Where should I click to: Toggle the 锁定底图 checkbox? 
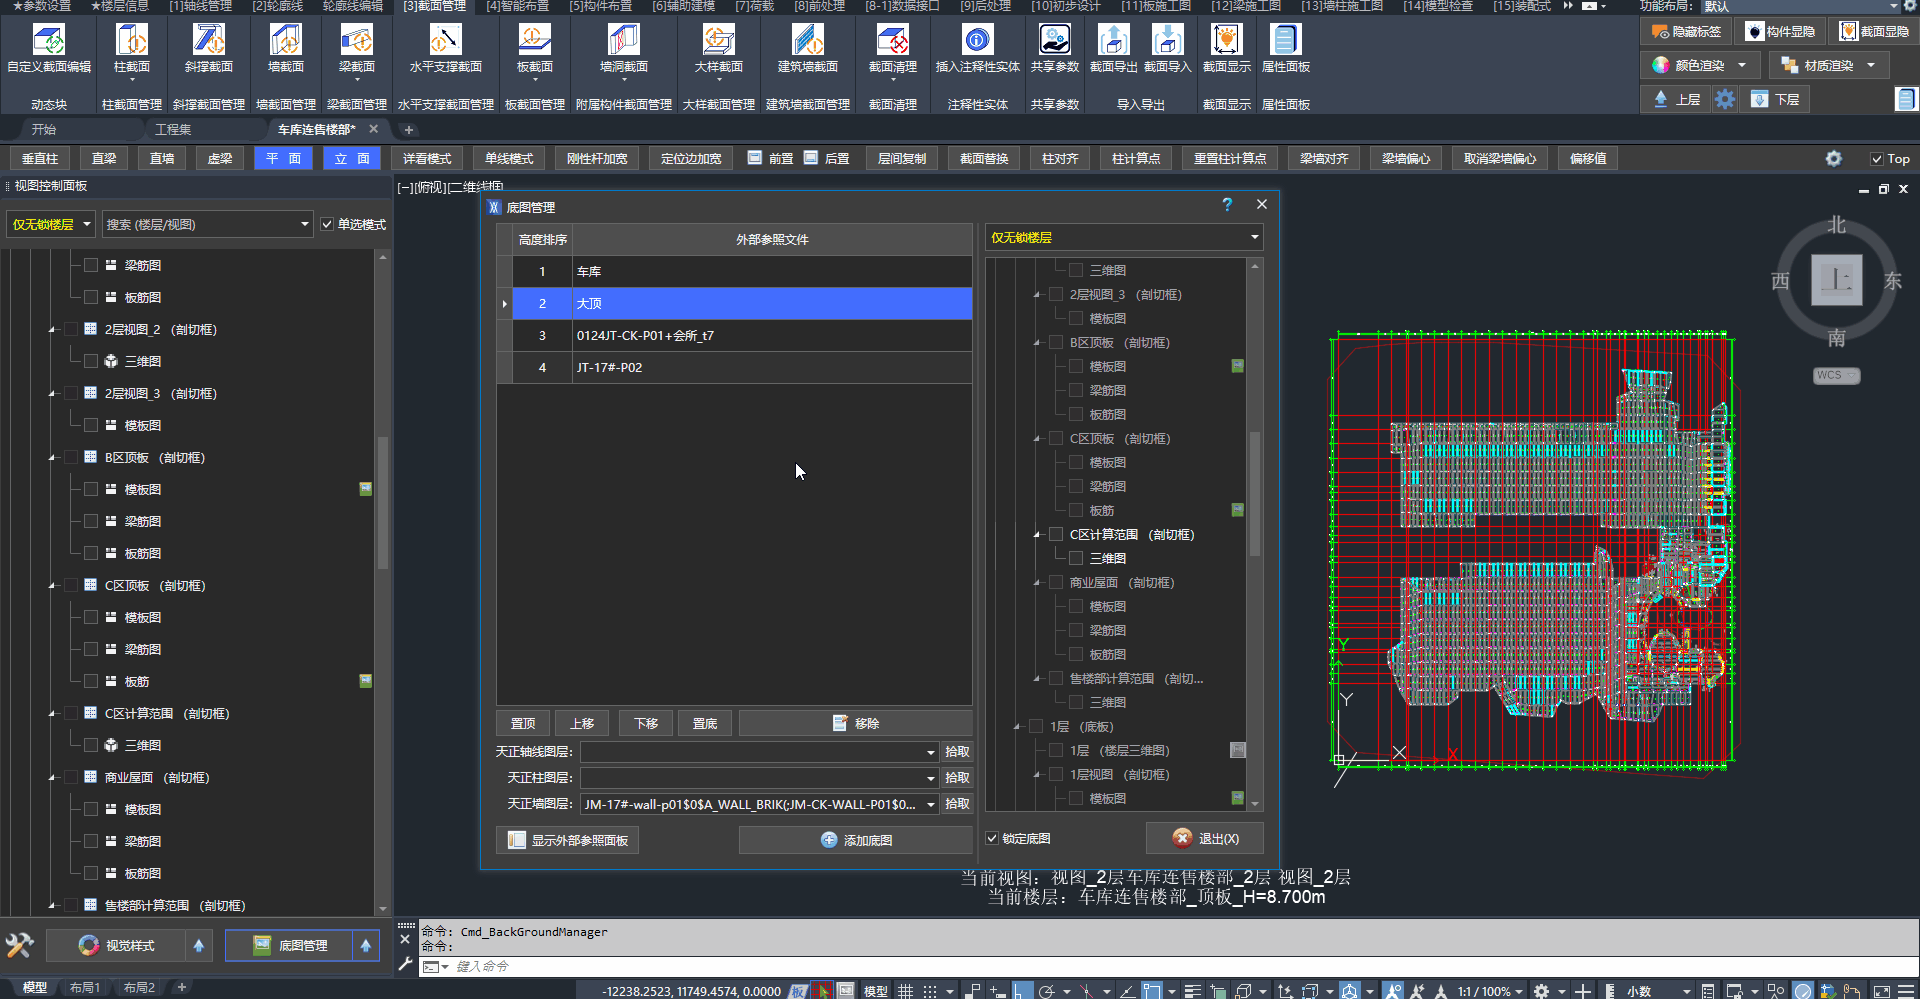click(993, 839)
